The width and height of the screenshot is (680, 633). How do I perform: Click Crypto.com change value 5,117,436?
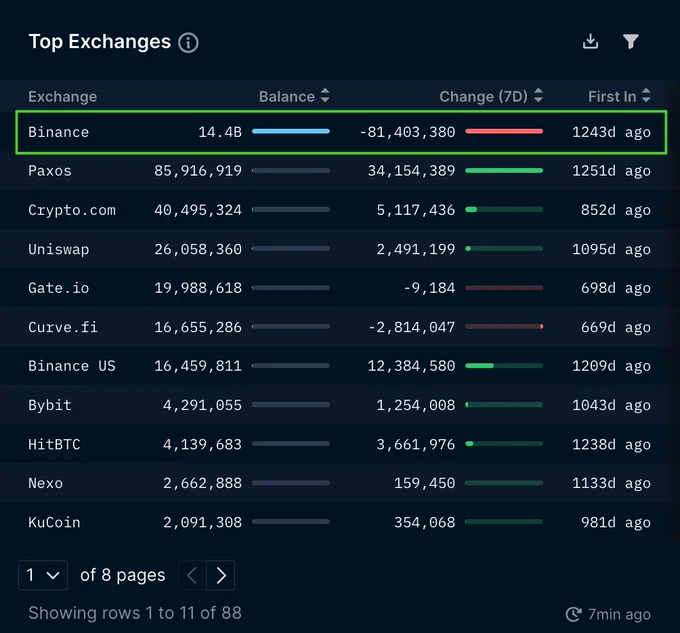click(416, 210)
